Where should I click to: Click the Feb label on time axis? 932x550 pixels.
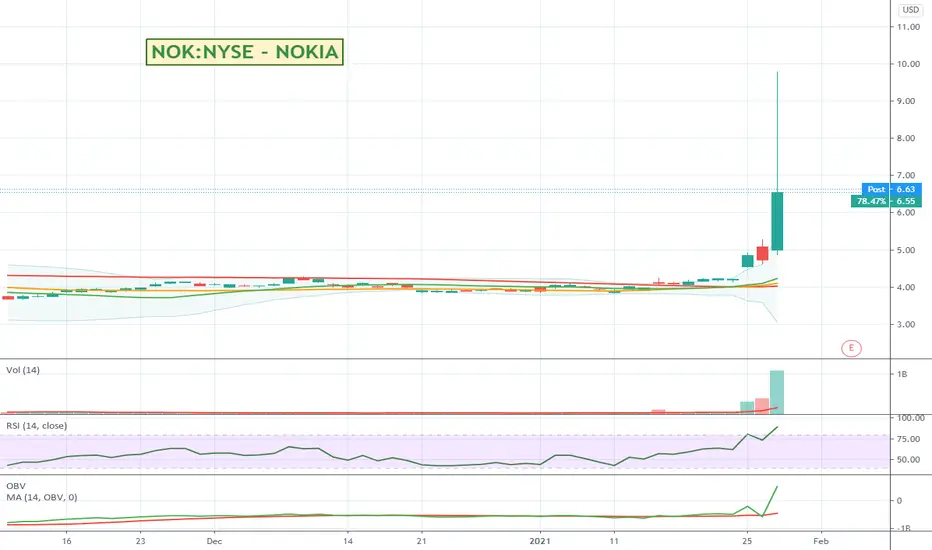[821, 541]
